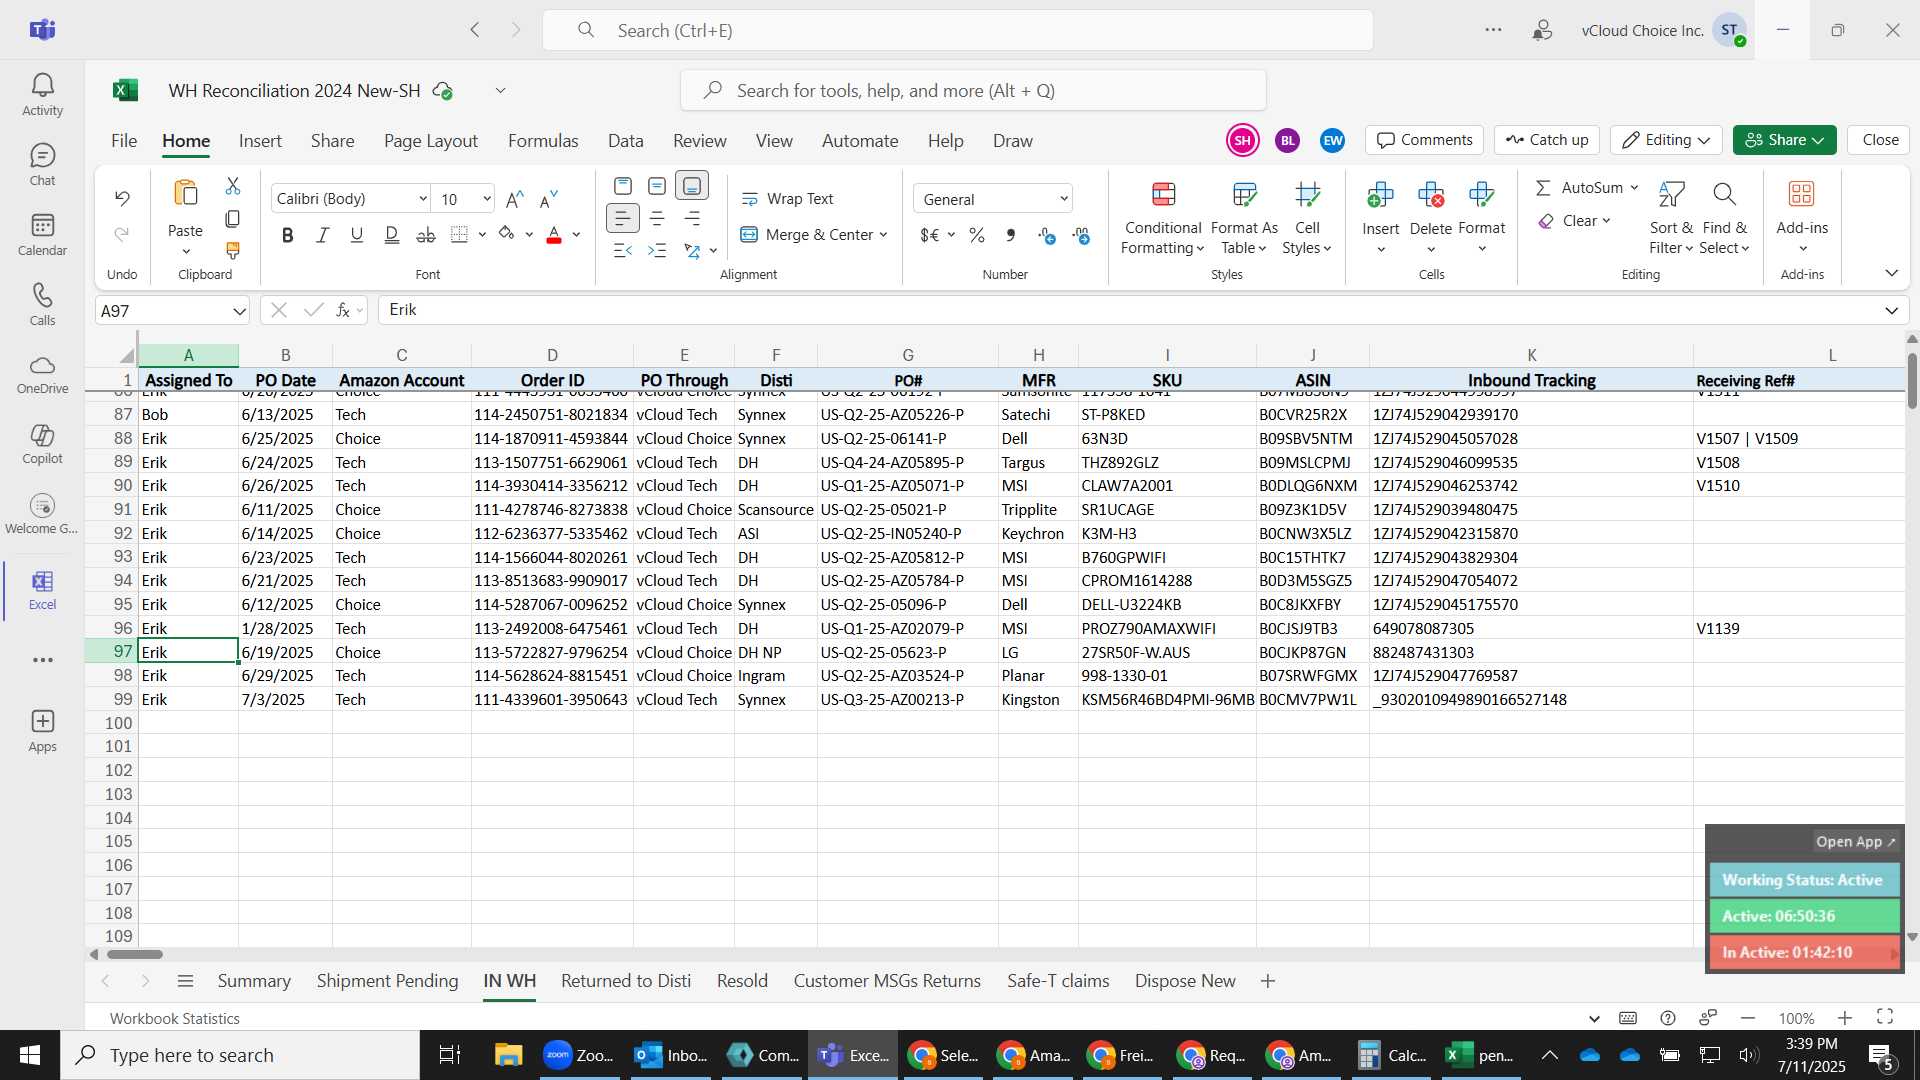The width and height of the screenshot is (1920, 1080).
Task: Click the Teams search box
Action: pos(958,30)
